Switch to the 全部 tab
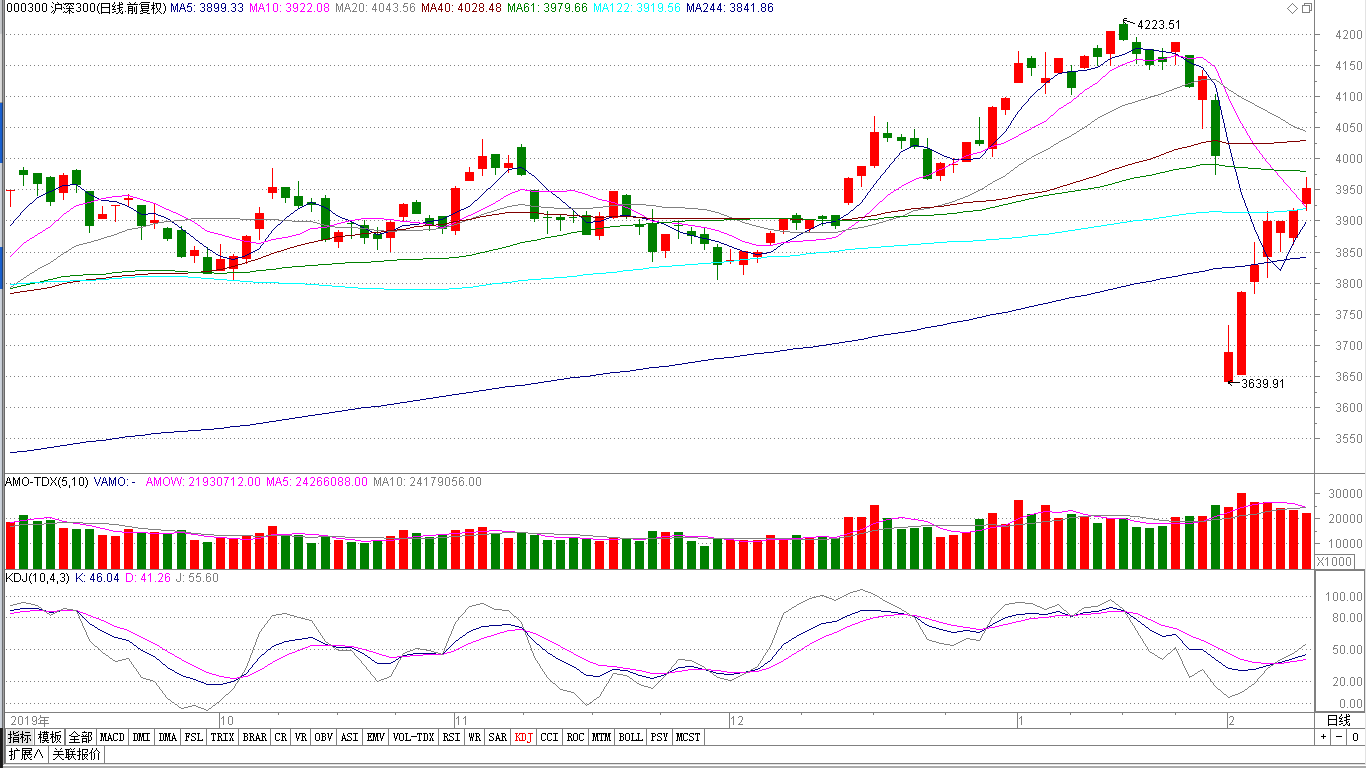The image size is (1366, 768). point(81,737)
